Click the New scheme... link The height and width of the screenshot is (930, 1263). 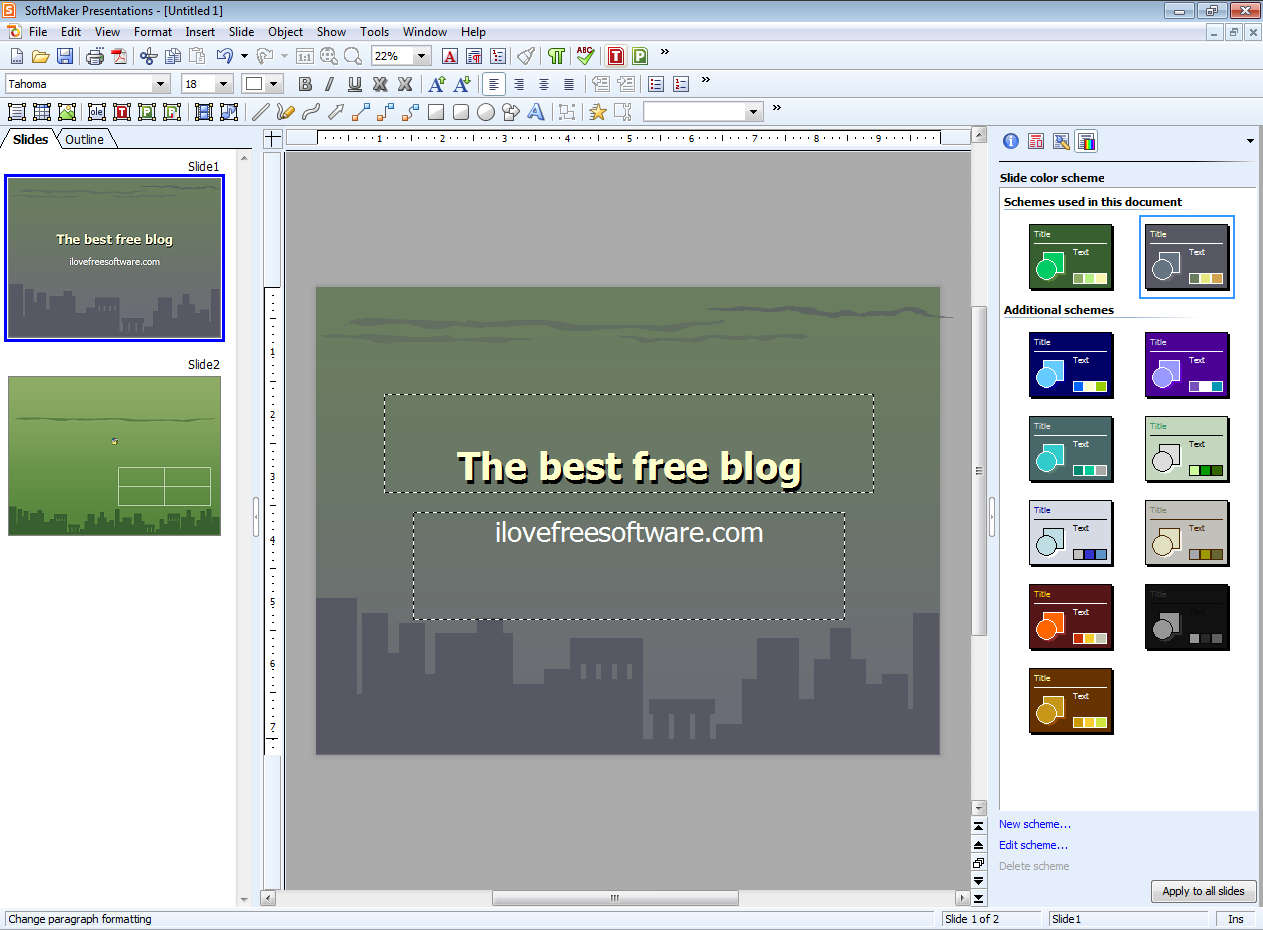[x=1035, y=824]
